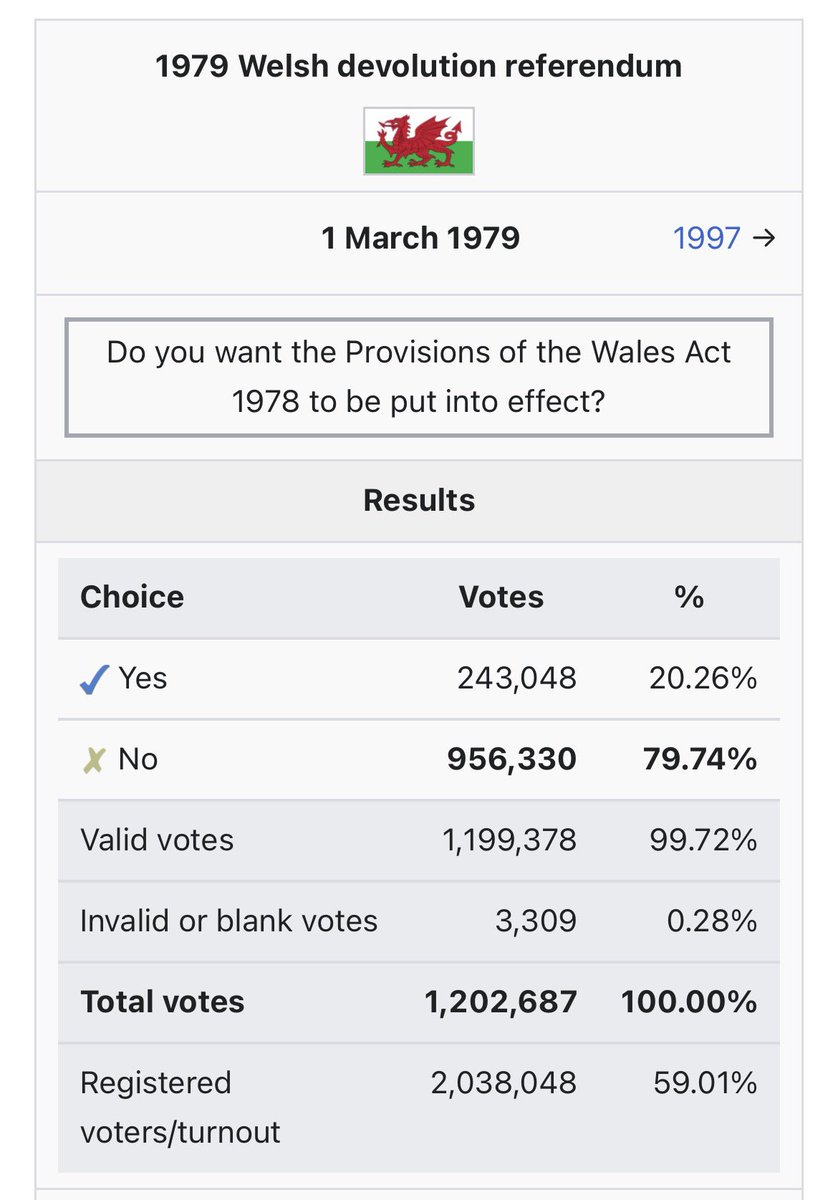Click Invalid or blank votes label

tap(229, 921)
